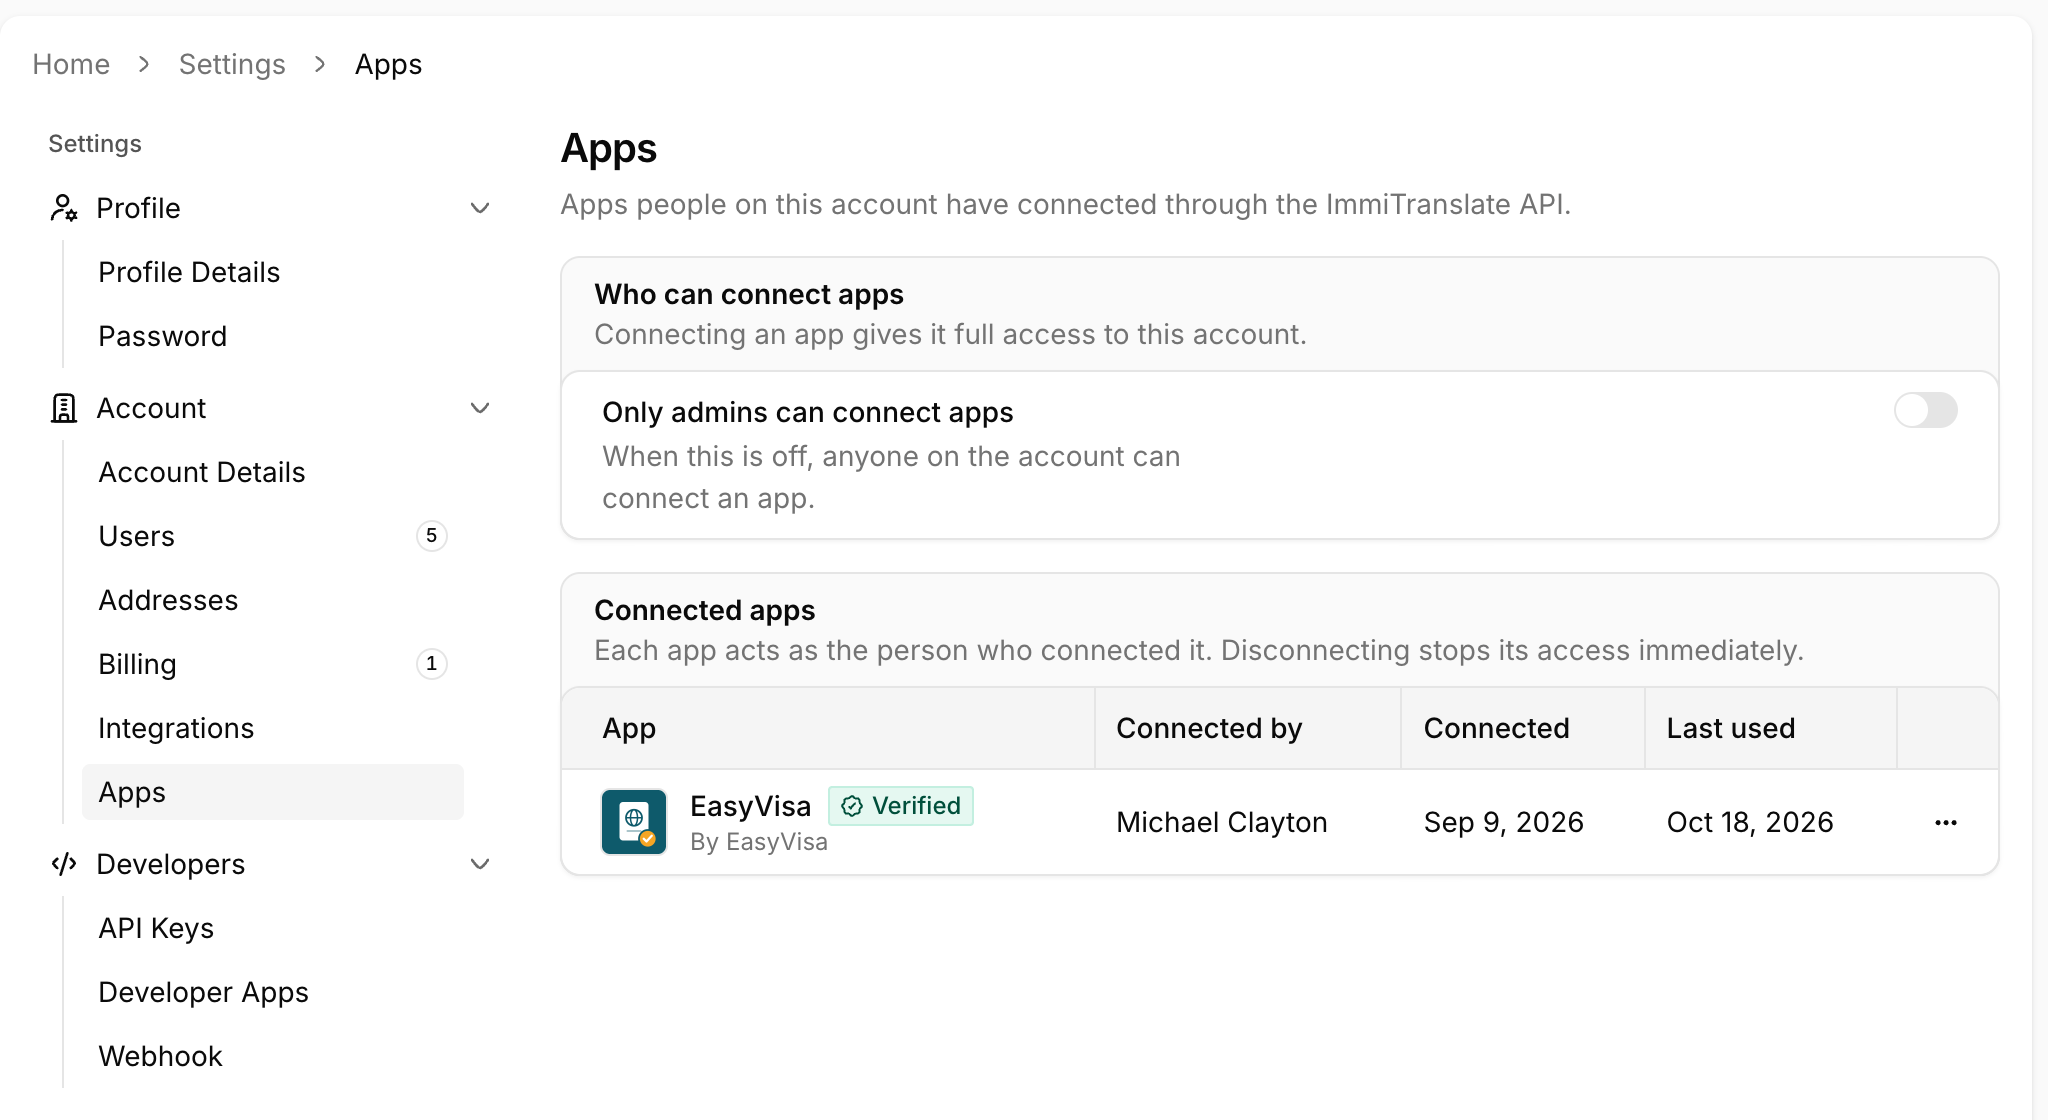Open Profile Details in sidebar
The image size is (2048, 1120).
click(x=273, y=272)
